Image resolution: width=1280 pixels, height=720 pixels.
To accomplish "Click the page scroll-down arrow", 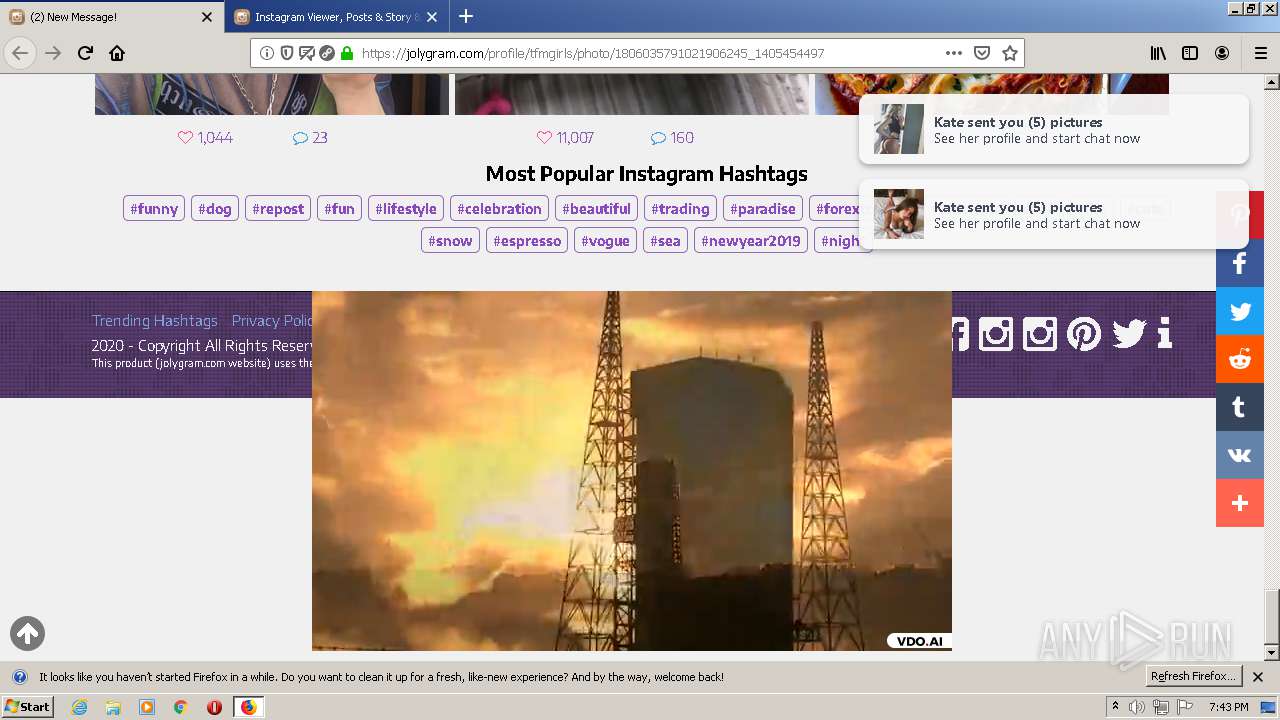I will click(x=1272, y=653).
